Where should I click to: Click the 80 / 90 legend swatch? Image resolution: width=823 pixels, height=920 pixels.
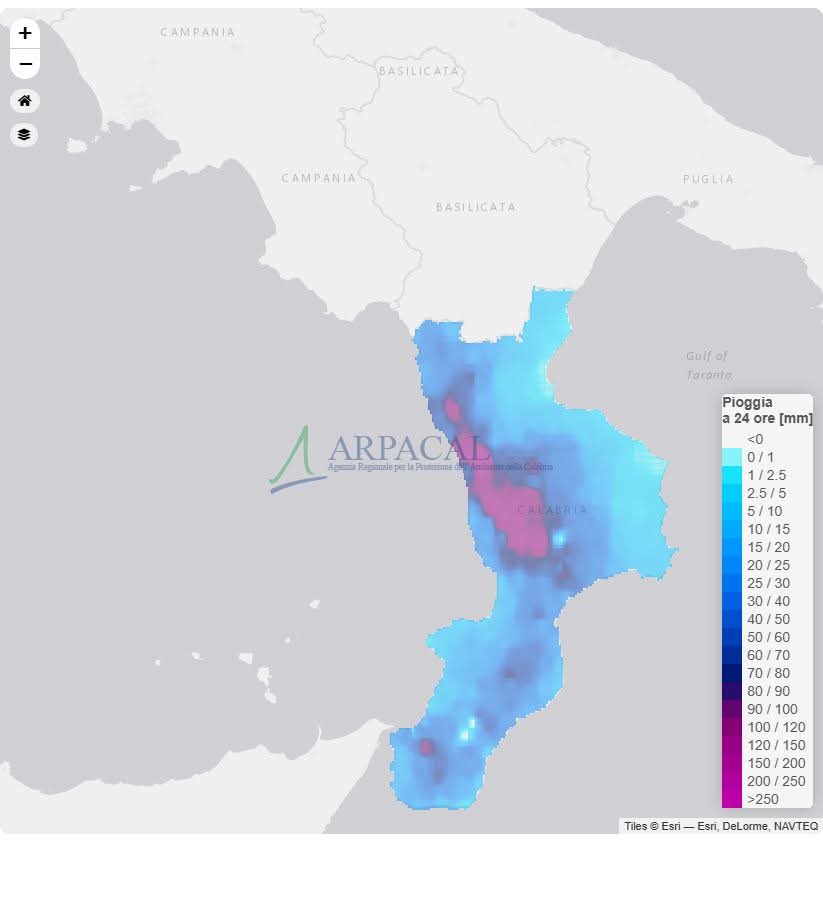click(x=732, y=691)
